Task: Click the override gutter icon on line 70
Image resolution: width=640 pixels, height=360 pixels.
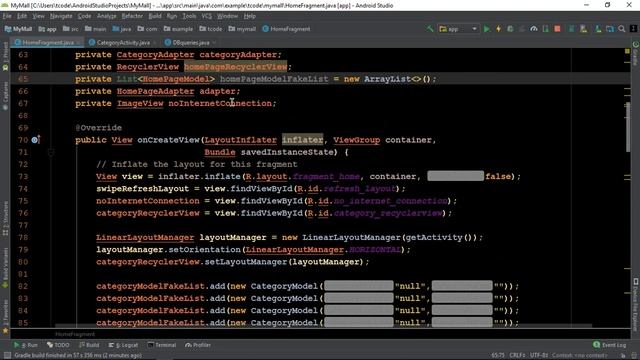Action: coord(36,140)
